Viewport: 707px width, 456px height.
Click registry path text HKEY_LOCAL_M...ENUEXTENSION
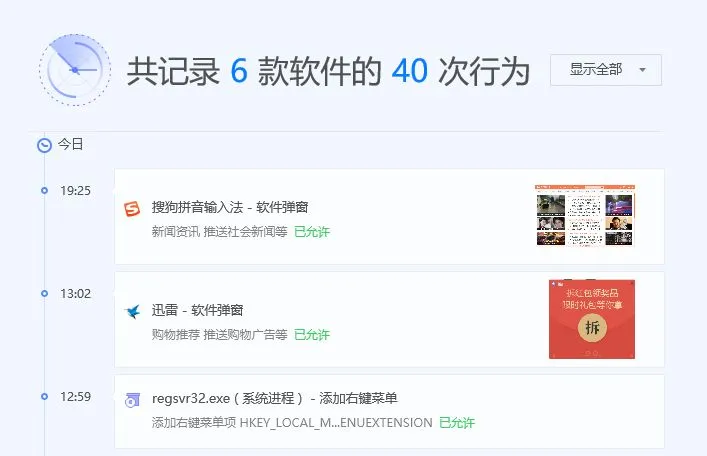(x=336, y=423)
